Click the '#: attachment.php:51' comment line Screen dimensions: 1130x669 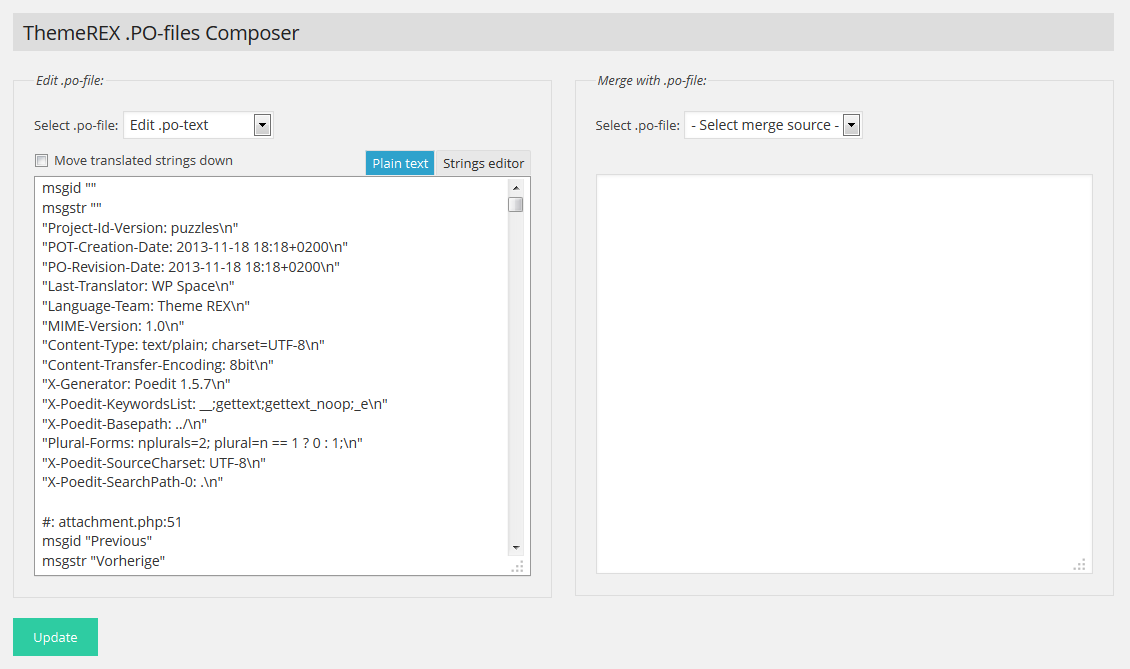112,521
